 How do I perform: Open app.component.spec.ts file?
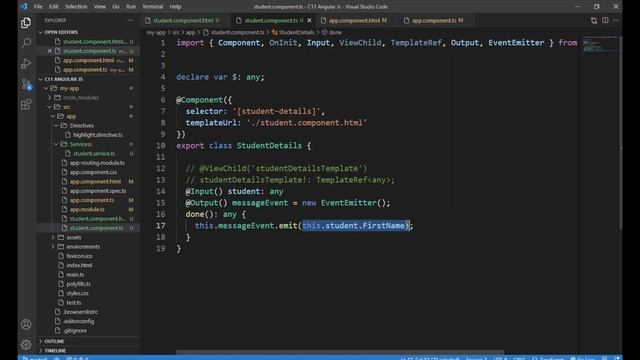click(98, 191)
